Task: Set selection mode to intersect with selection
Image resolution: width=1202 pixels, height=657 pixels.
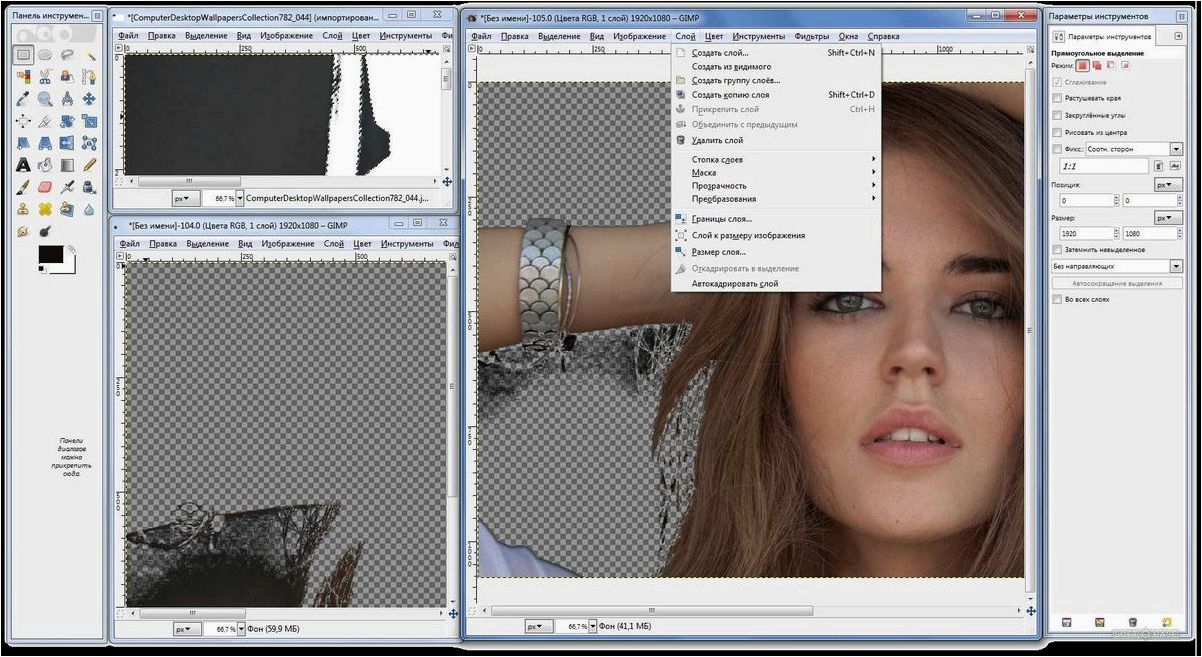Action: (1125, 65)
